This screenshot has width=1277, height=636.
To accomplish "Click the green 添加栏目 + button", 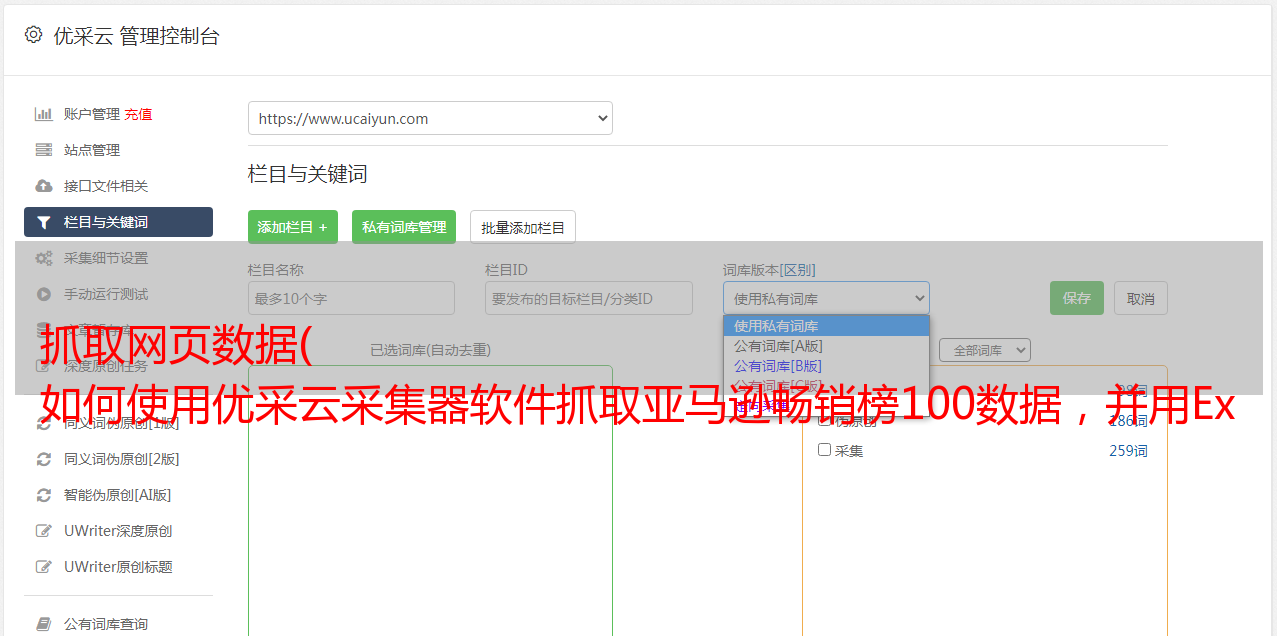I will [293, 227].
